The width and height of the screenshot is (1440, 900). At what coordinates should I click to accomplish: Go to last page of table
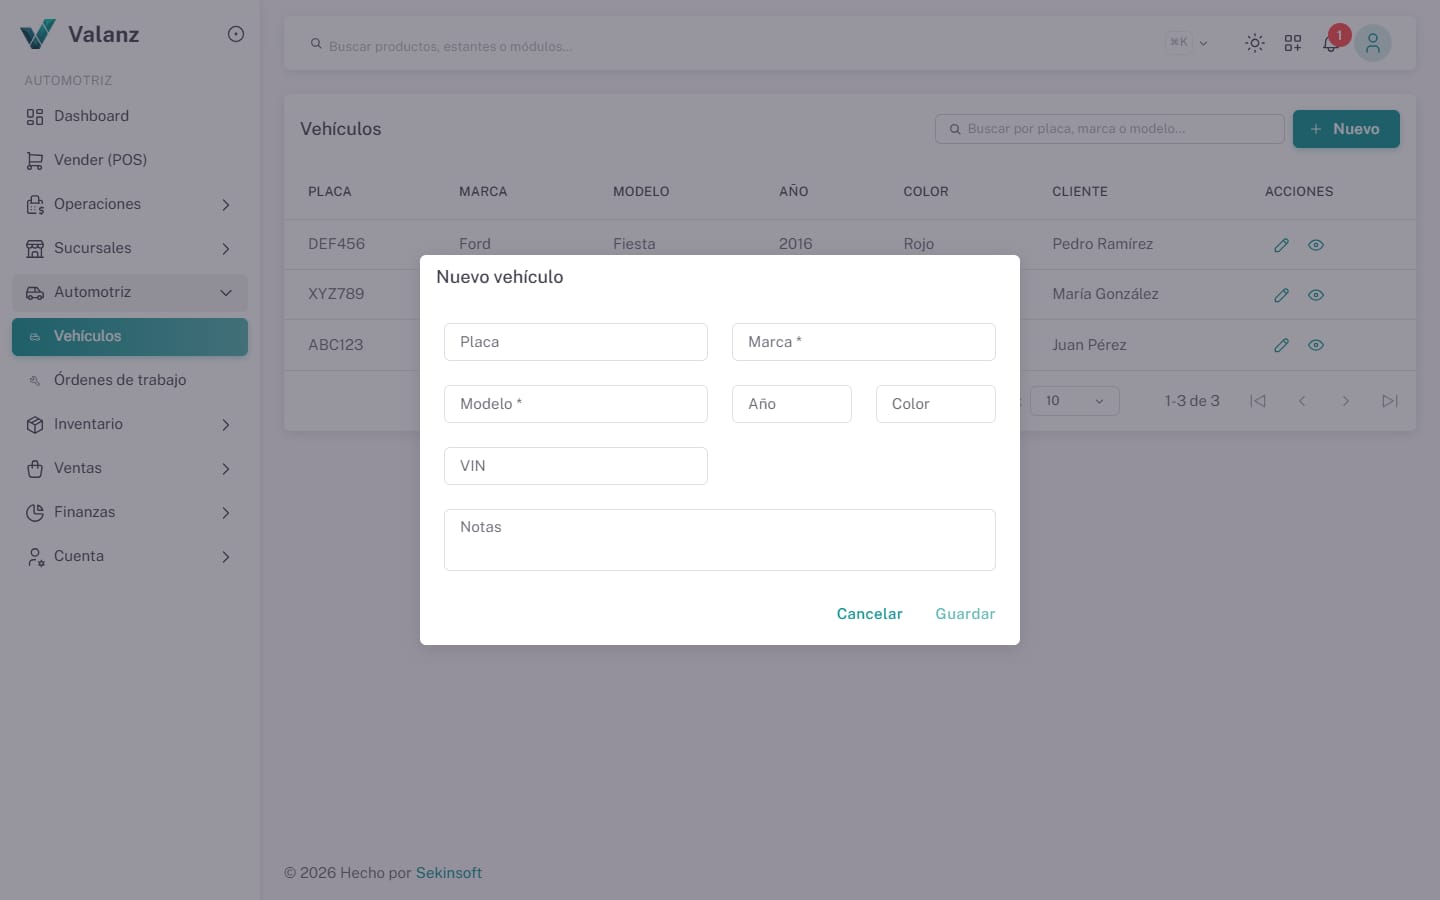(x=1390, y=401)
